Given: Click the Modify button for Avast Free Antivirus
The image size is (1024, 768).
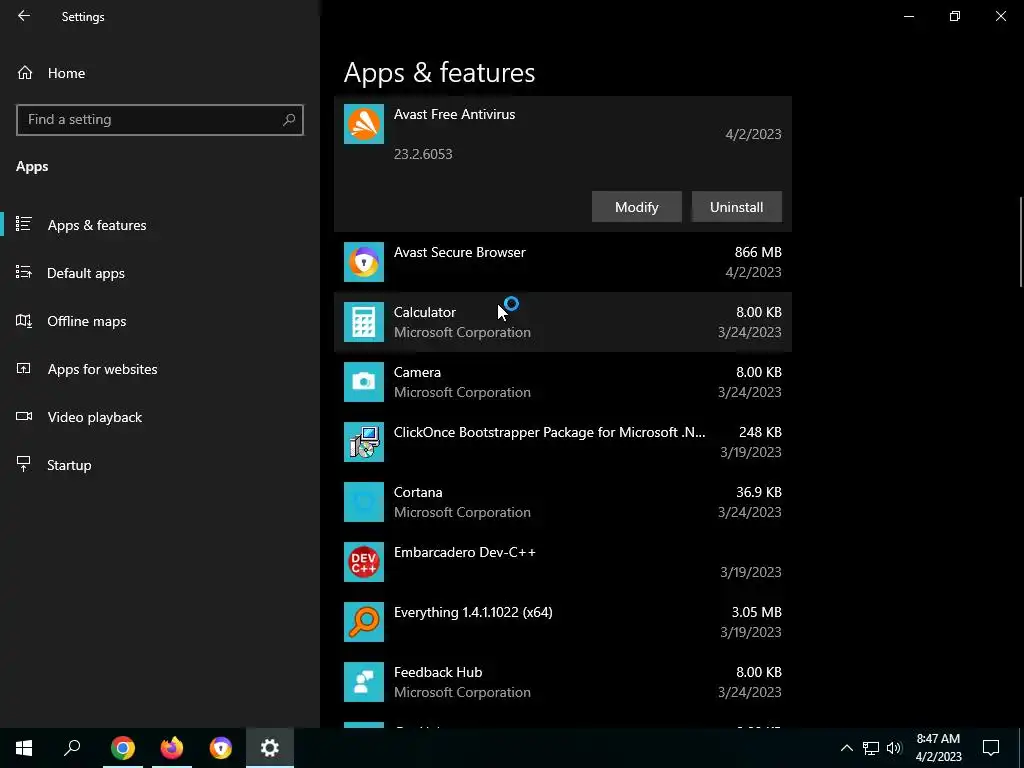Looking at the screenshot, I should click(637, 207).
